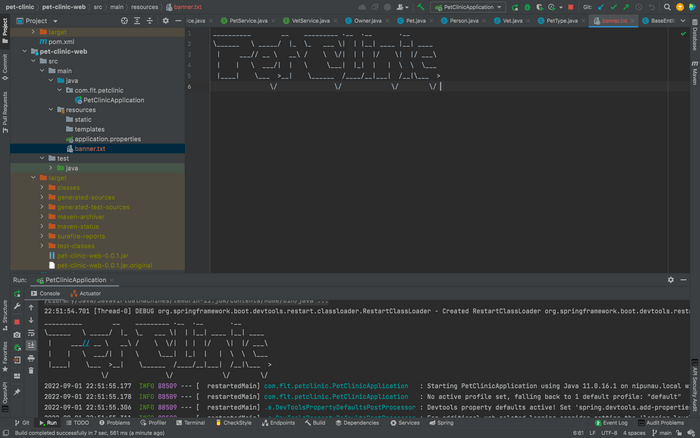This screenshot has width=700, height=438.
Task: Rollback changes with the undo arrow icon
Action: click(652, 7)
